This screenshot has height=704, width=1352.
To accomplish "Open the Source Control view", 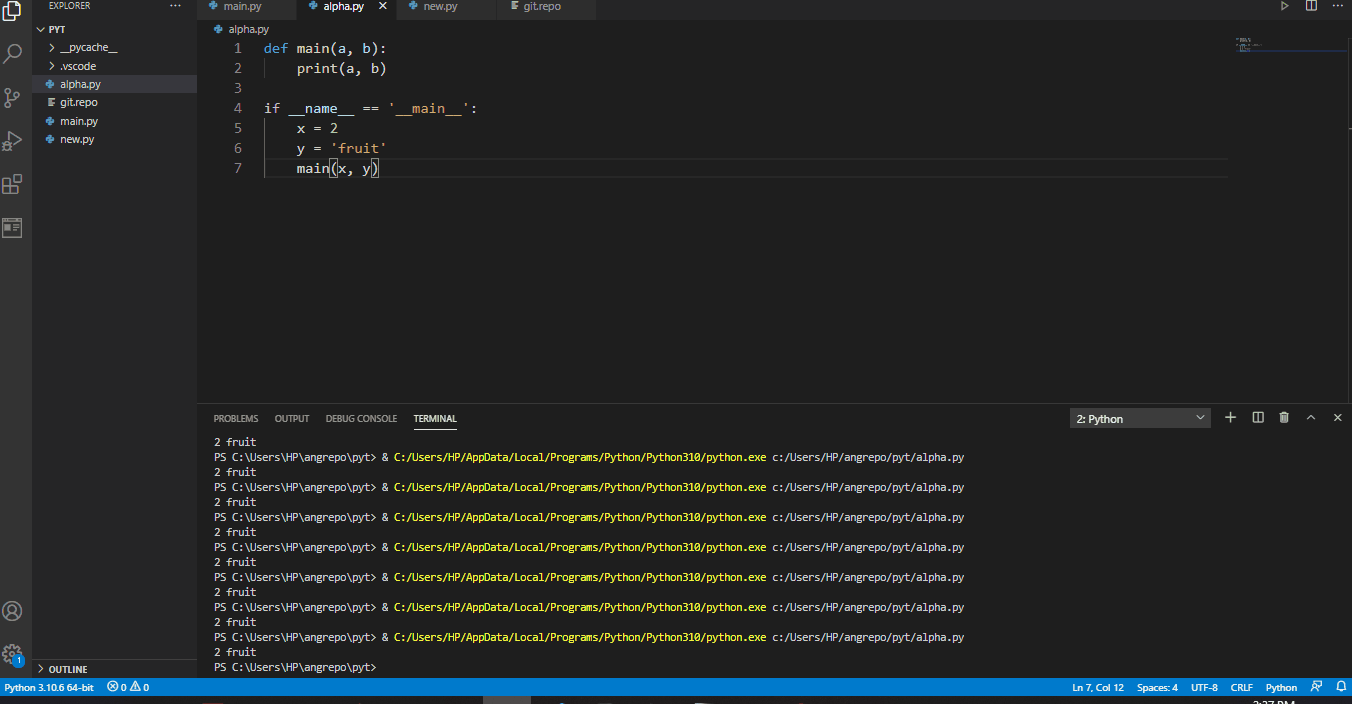I will [x=13, y=97].
